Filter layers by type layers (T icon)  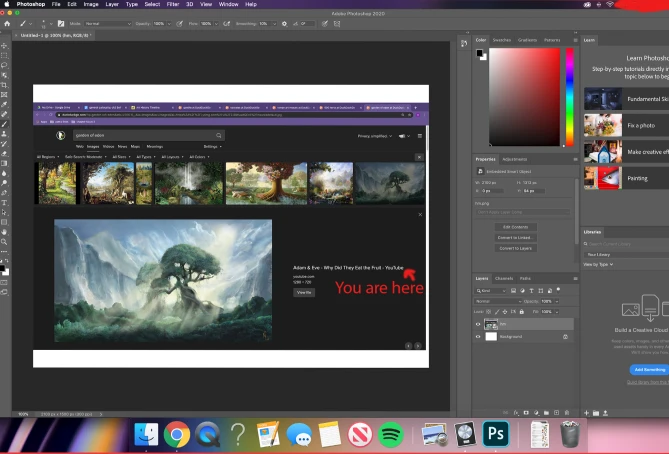coord(532,291)
